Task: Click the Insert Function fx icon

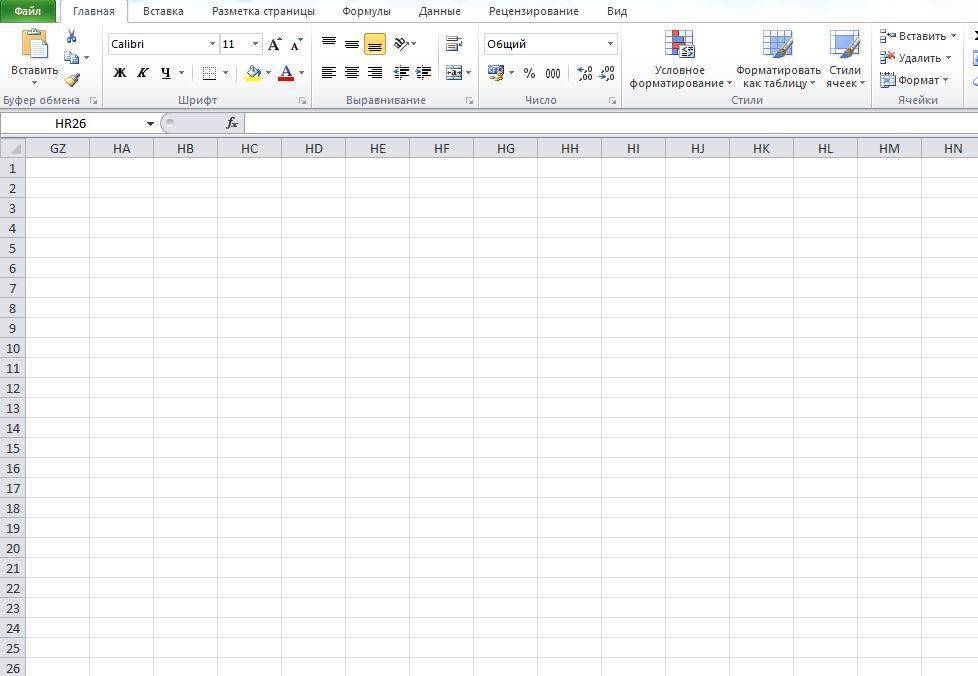Action: click(232, 123)
